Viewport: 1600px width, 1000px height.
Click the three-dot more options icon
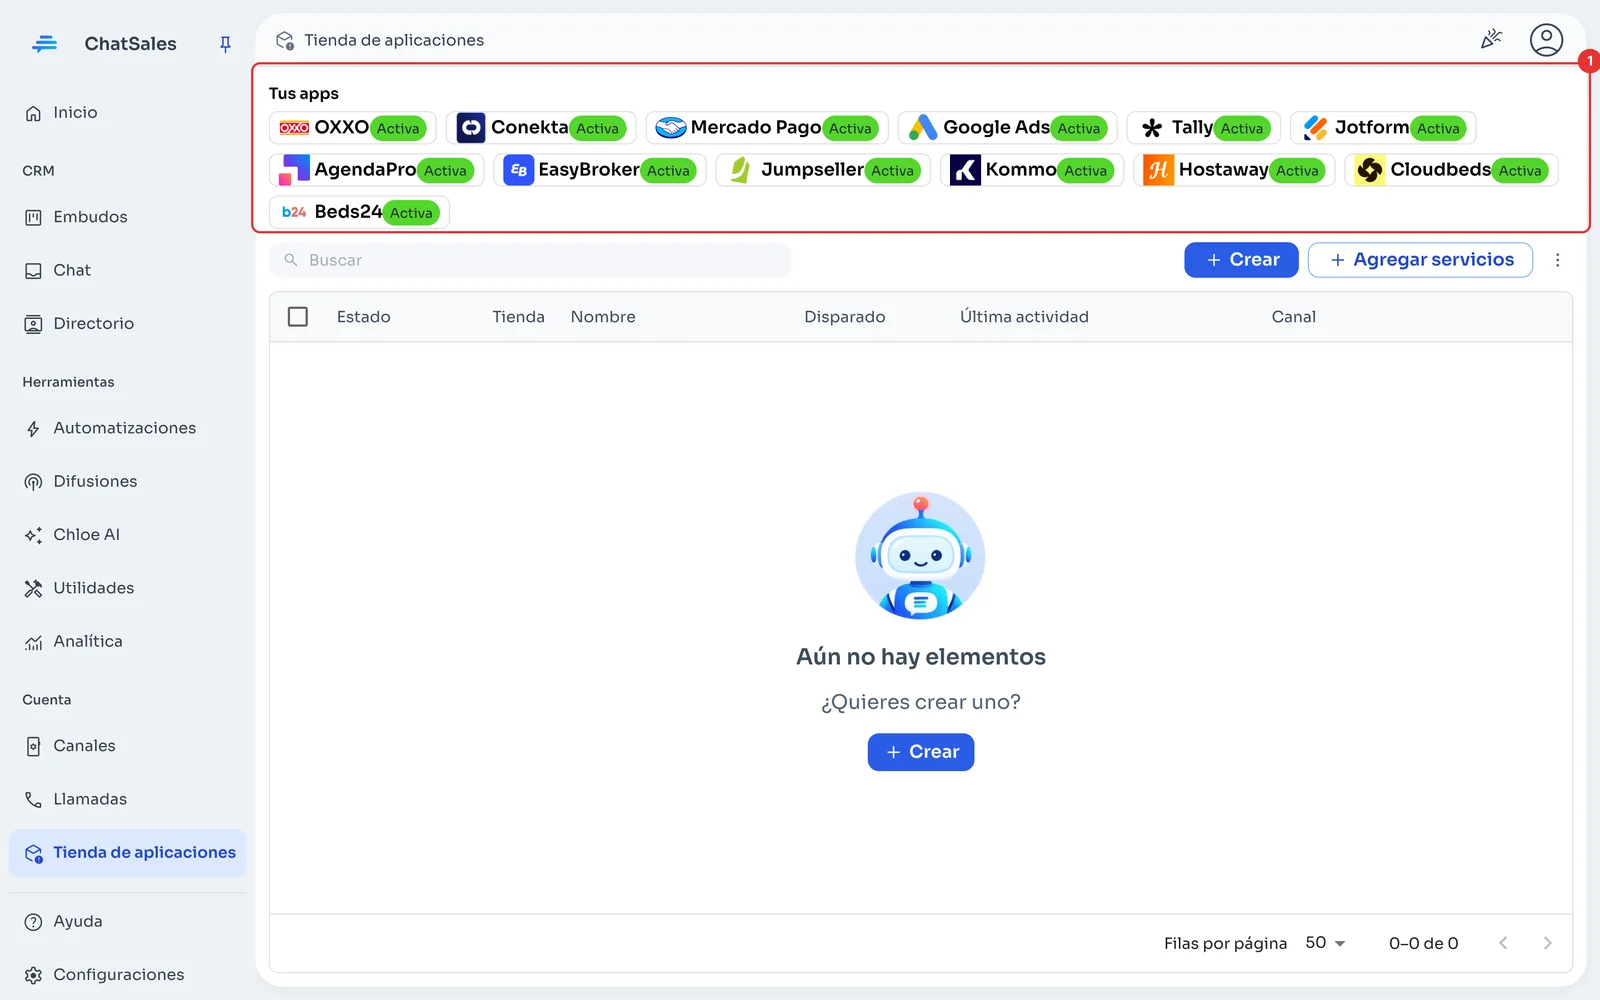click(x=1557, y=260)
